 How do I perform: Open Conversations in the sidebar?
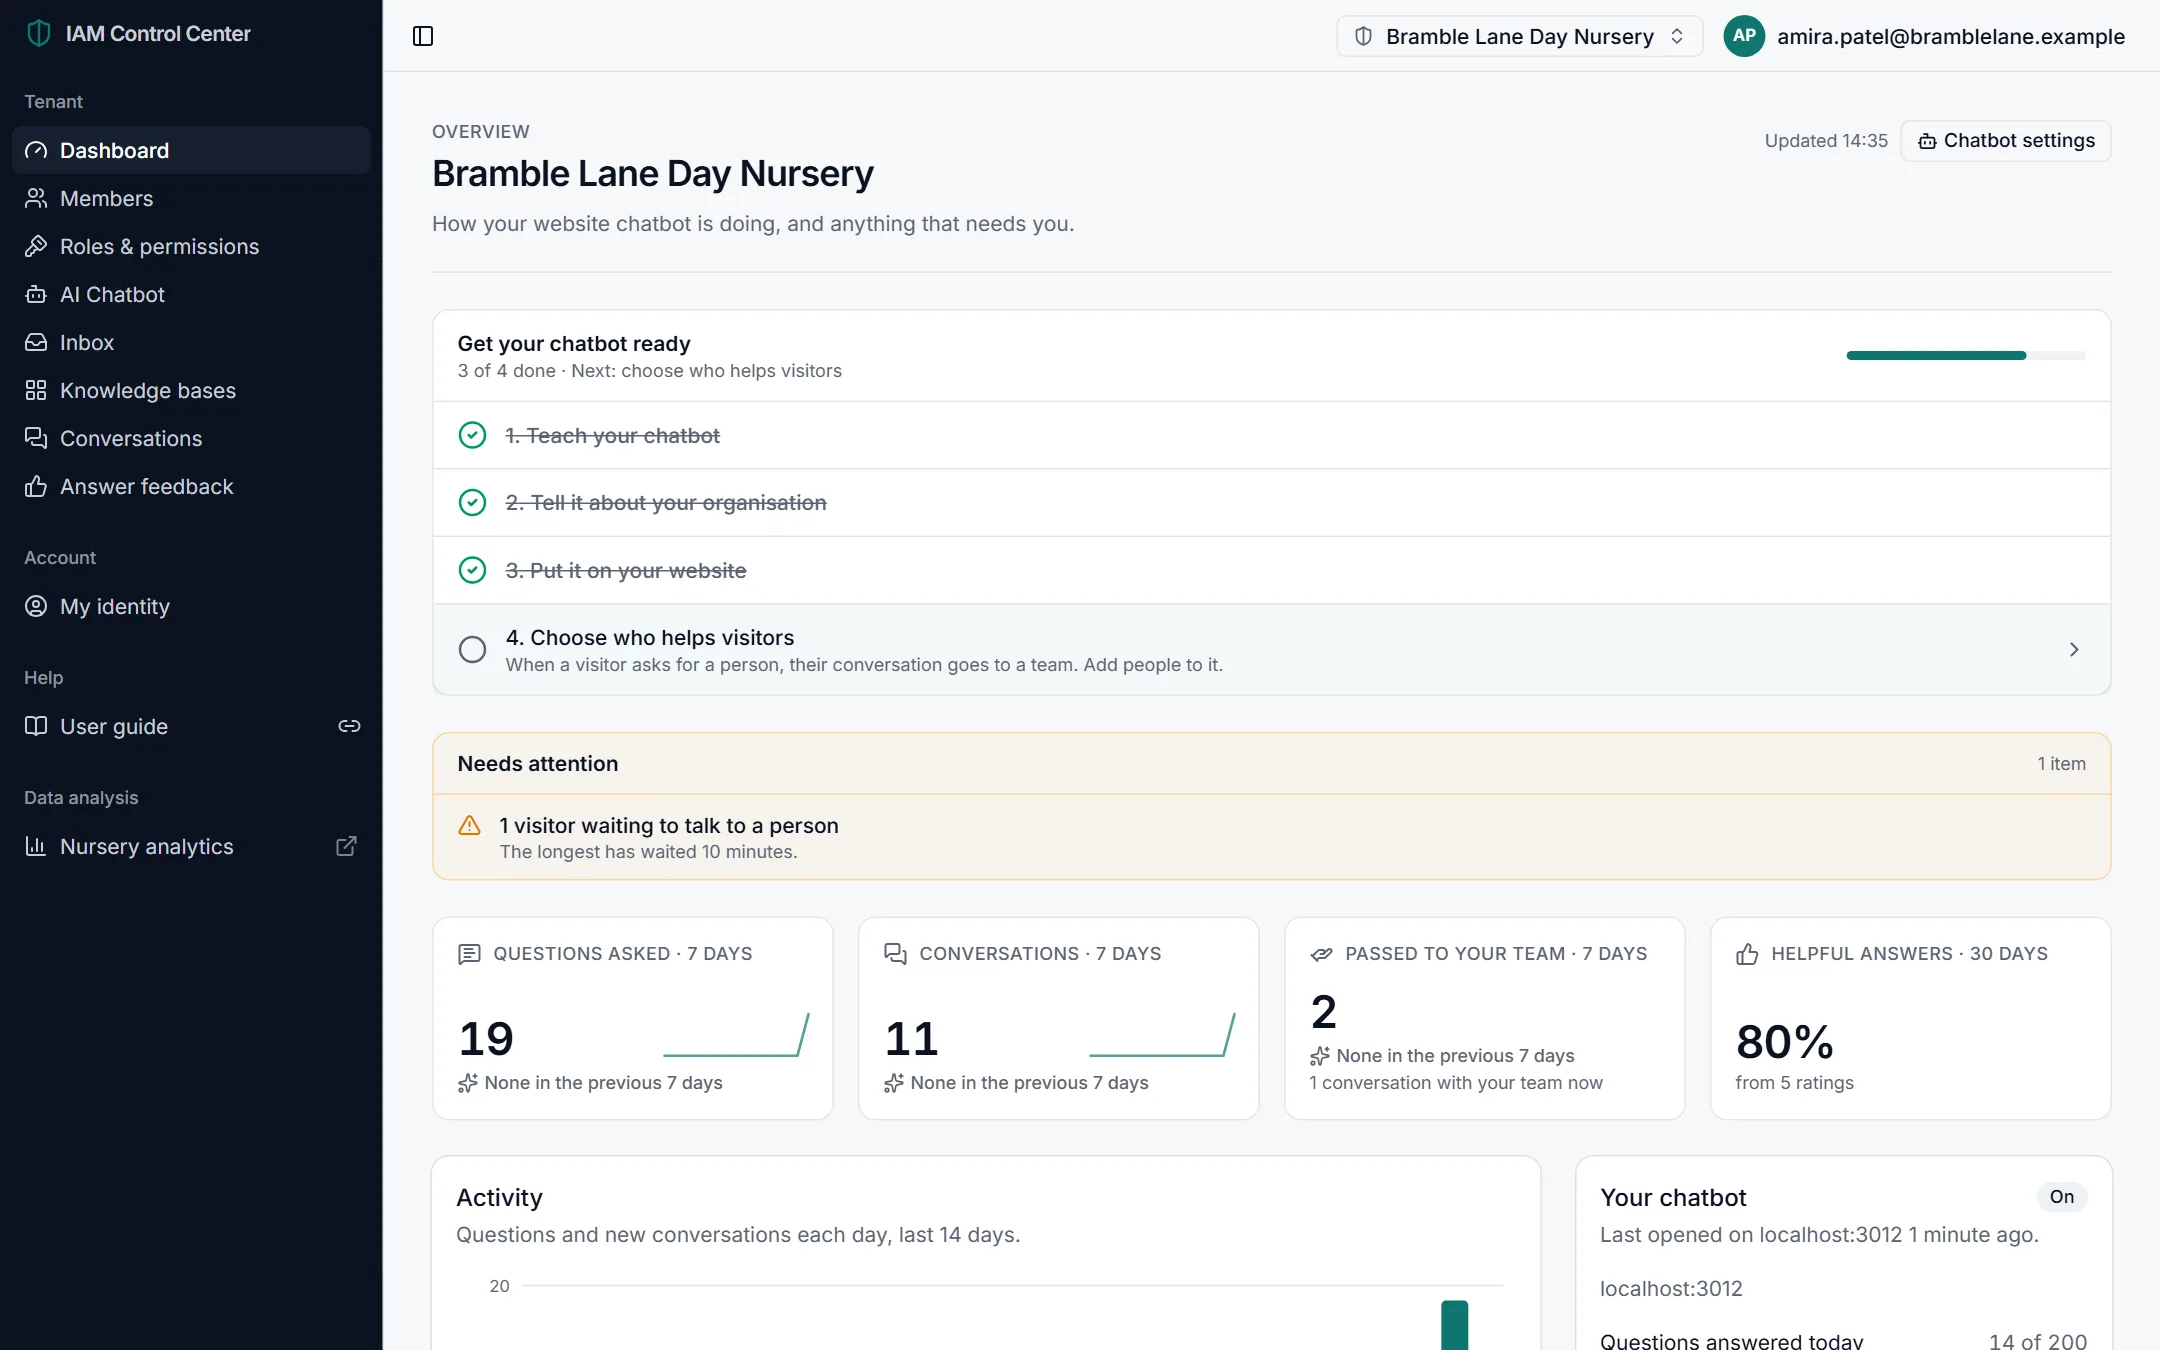191,438
